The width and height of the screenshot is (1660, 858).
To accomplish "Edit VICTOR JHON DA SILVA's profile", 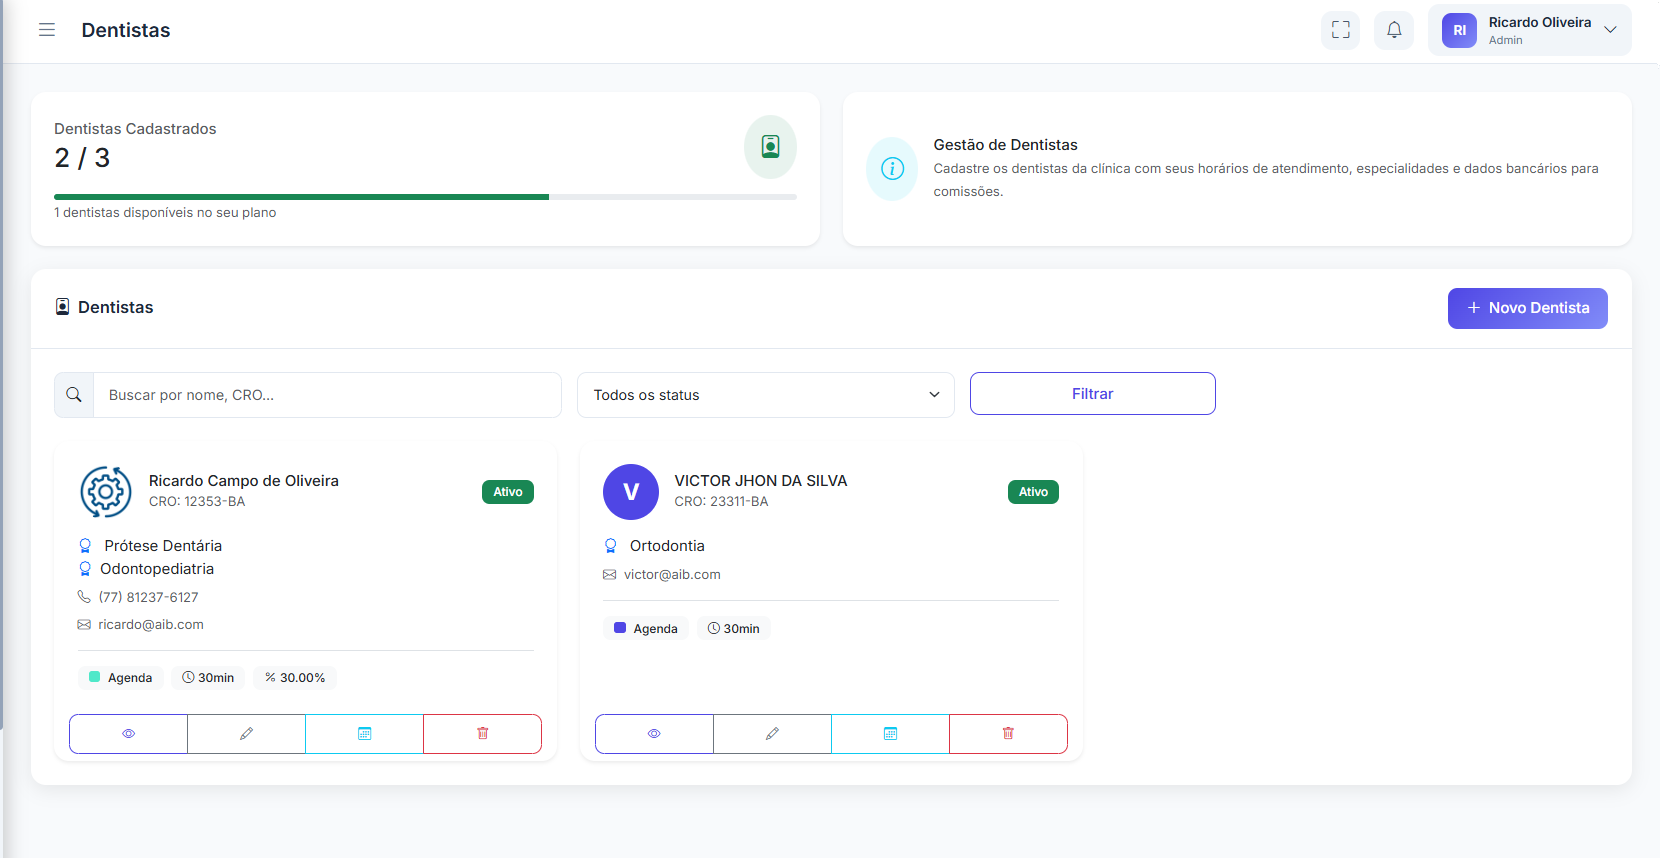I will tap(772, 734).
